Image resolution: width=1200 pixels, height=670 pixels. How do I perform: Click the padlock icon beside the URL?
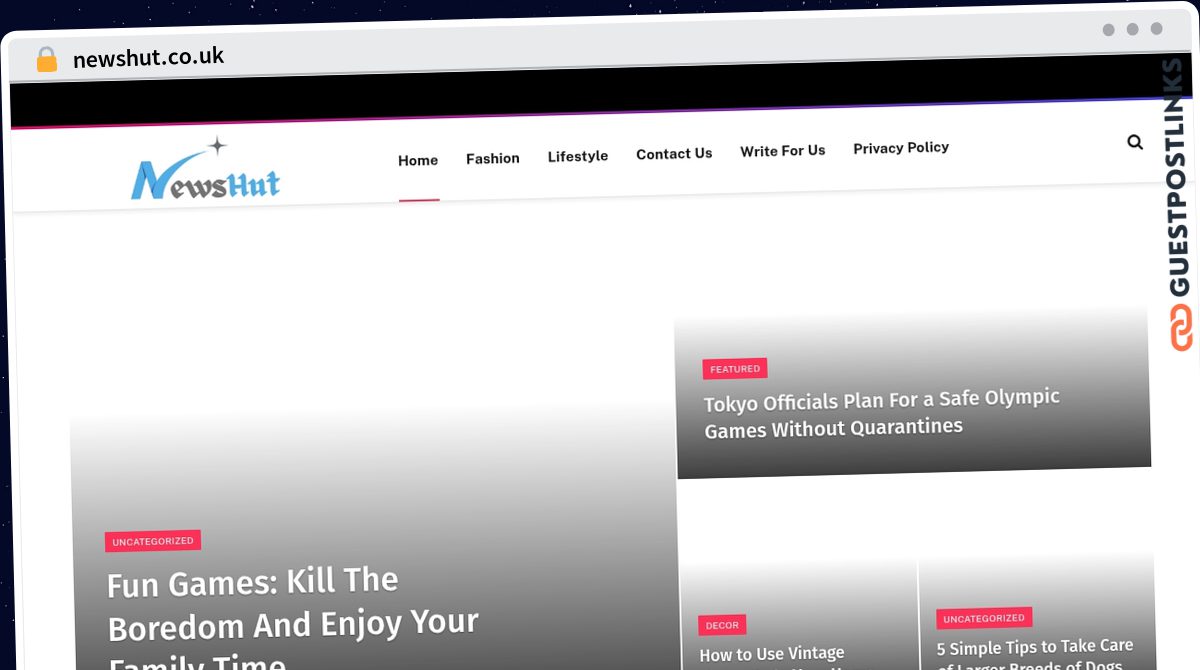[46, 60]
